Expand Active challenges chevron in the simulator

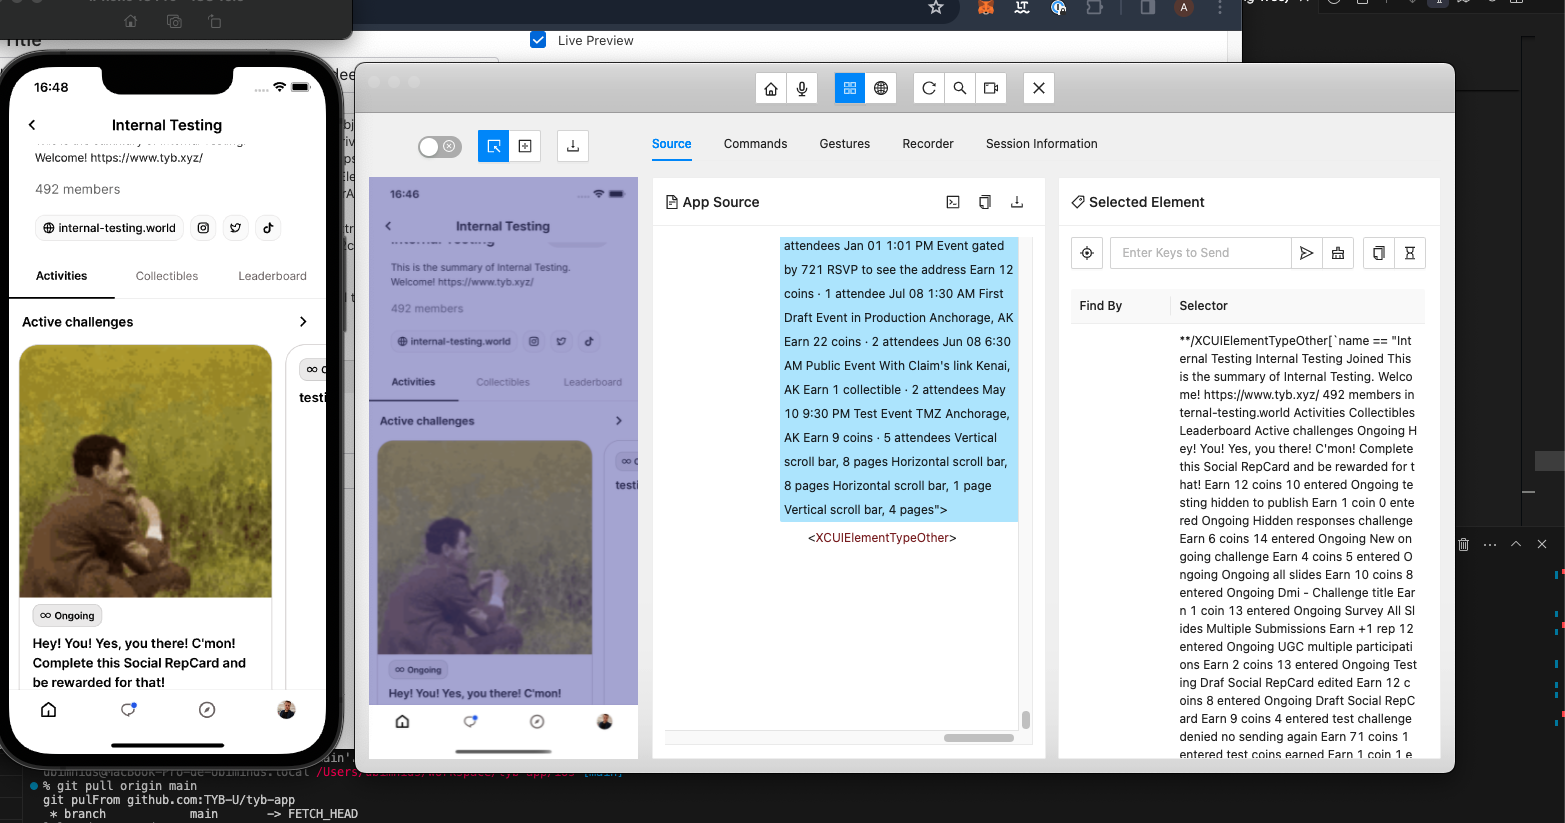tap(303, 322)
